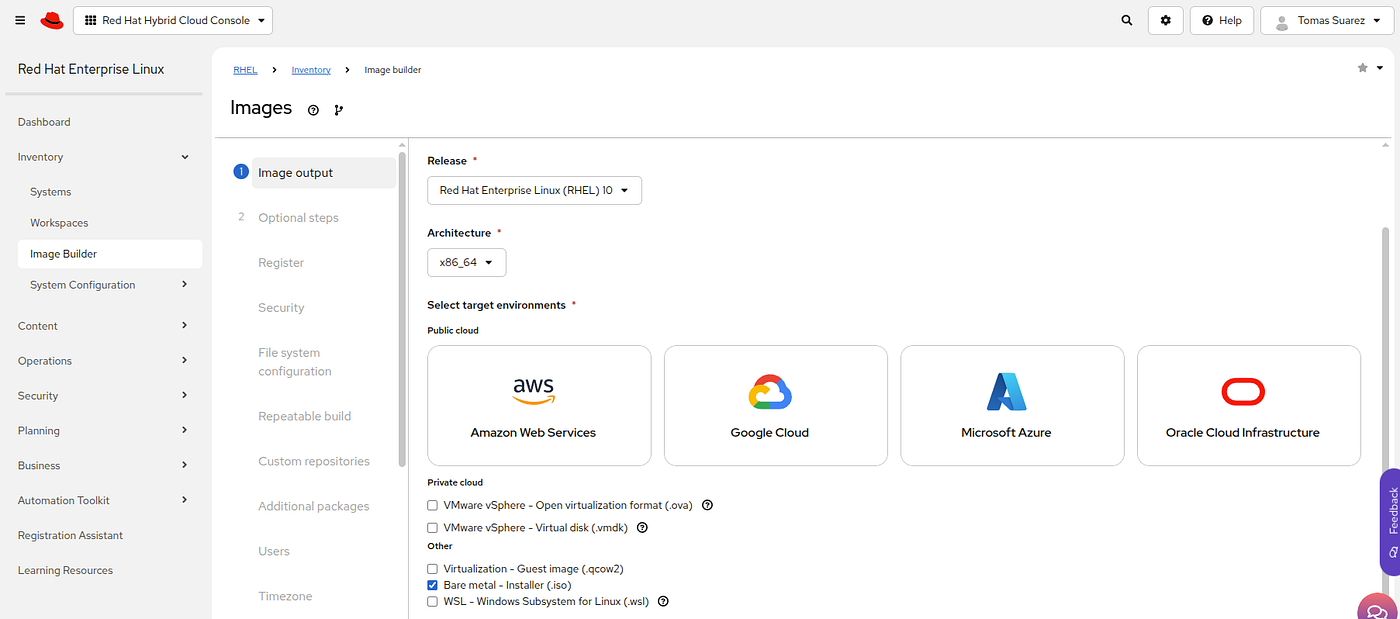Select the Google Cloud card
Screen dimensions: 1400x619
pos(776,406)
